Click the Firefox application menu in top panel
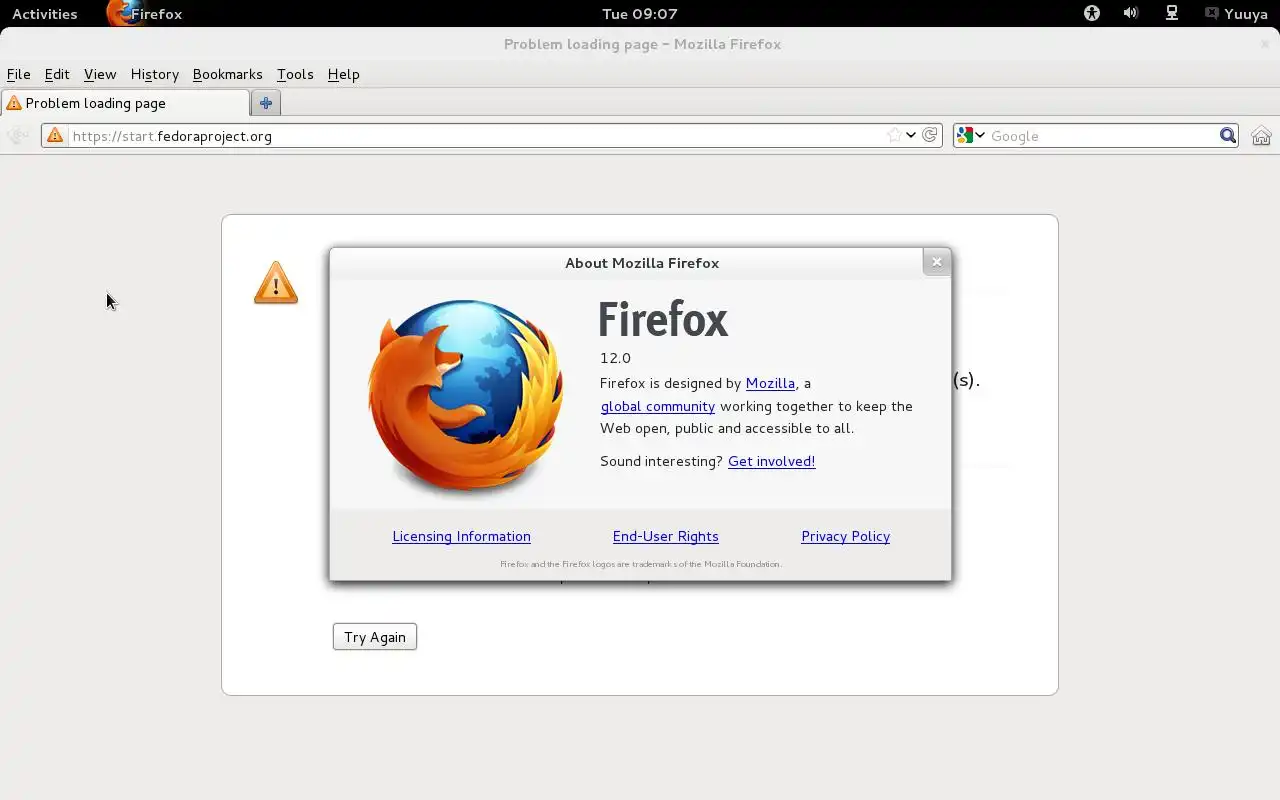1280x800 pixels. pos(144,14)
